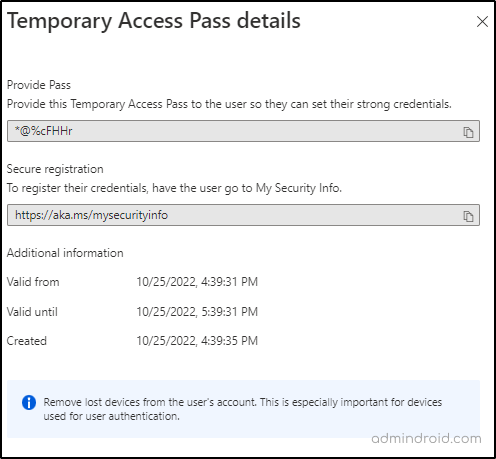Click the blue information icon
Viewport: 496px width, 459px height.
29,402
